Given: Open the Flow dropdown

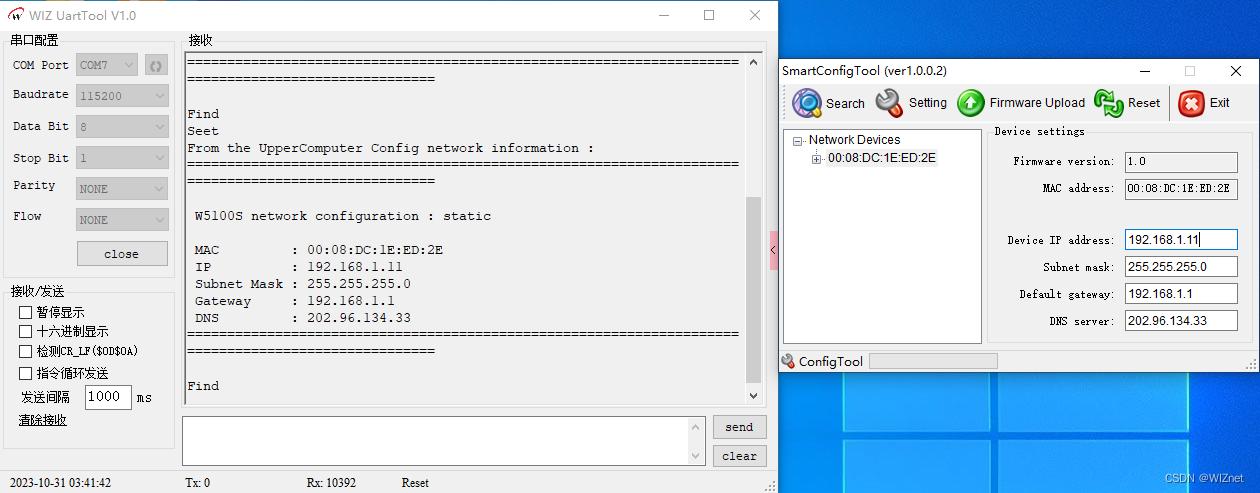Looking at the screenshot, I should pyautogui.click(x=122, y=219).
